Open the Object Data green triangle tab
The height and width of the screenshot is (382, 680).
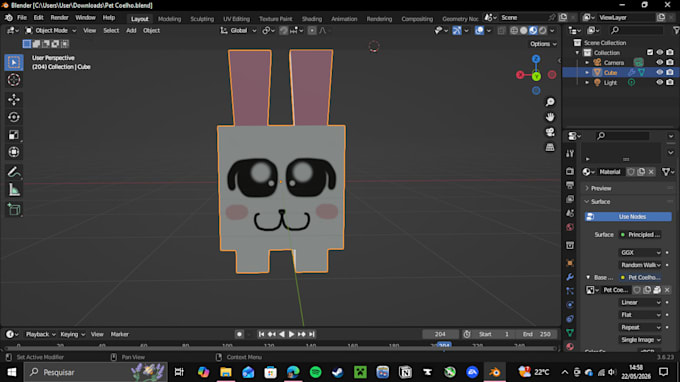click(570, 333)
